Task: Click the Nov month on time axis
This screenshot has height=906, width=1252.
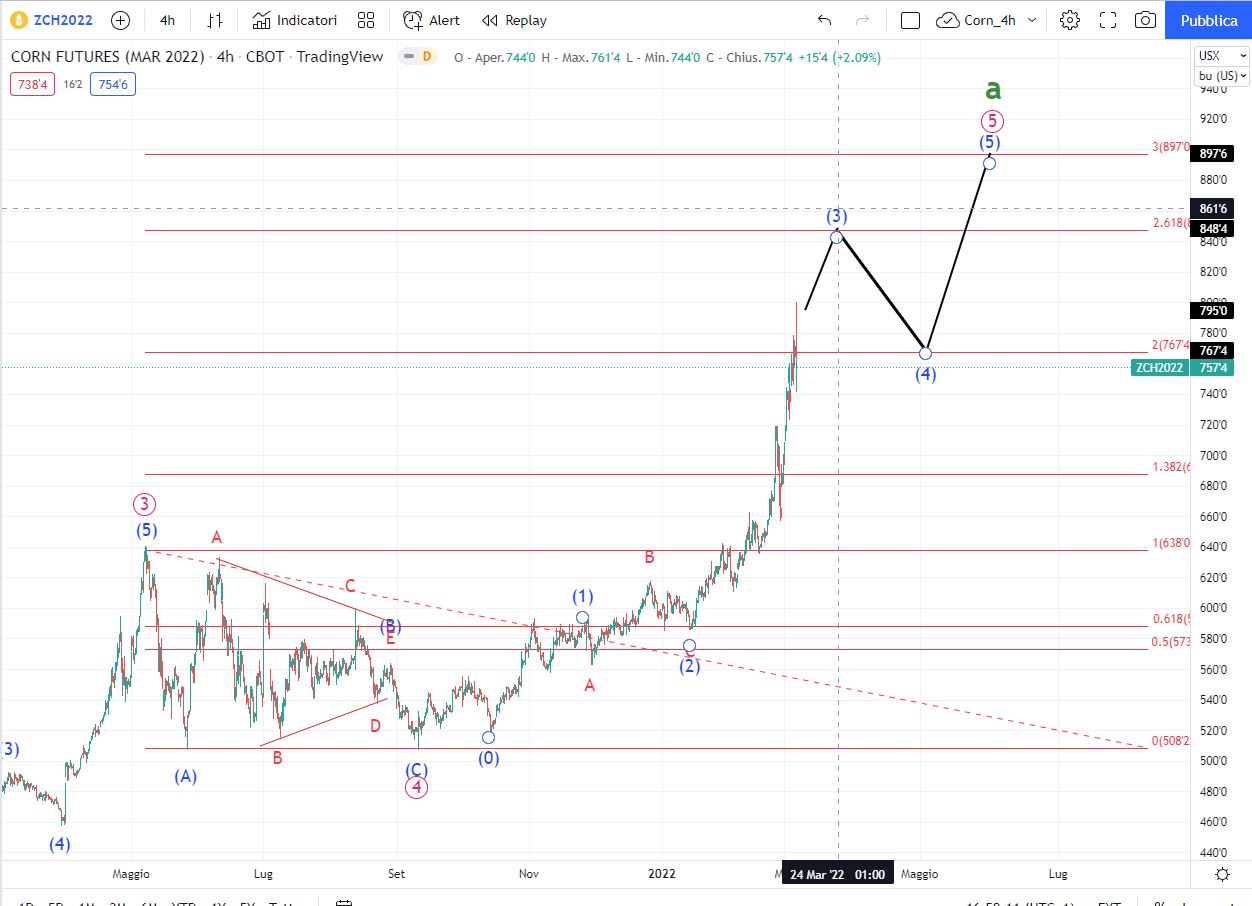Action: 529,874
